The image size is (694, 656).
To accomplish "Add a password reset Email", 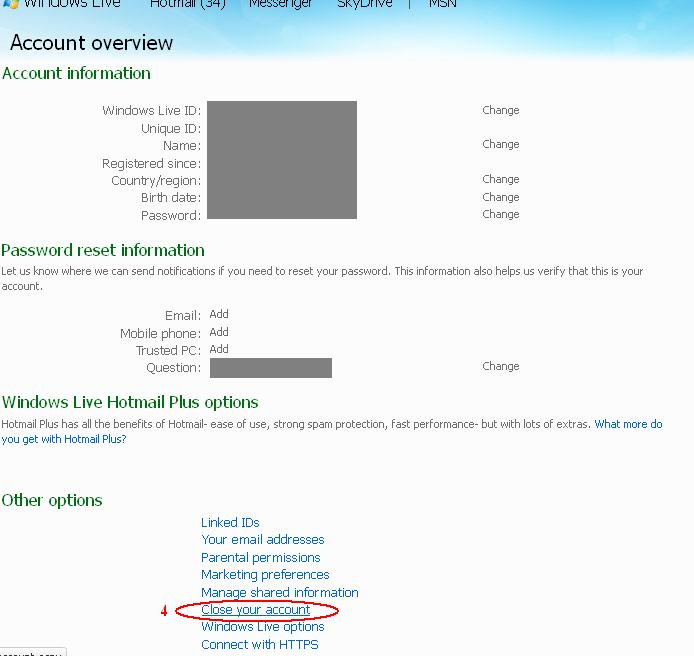I will coord(219,314).
